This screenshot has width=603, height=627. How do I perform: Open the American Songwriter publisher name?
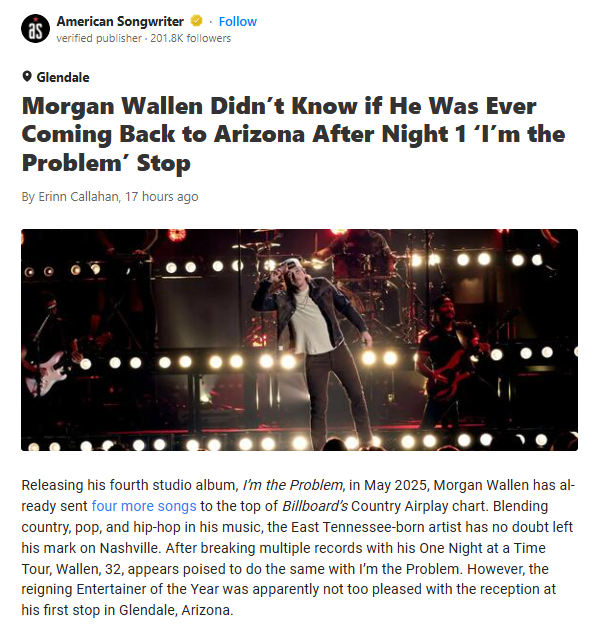coord(120,21)
